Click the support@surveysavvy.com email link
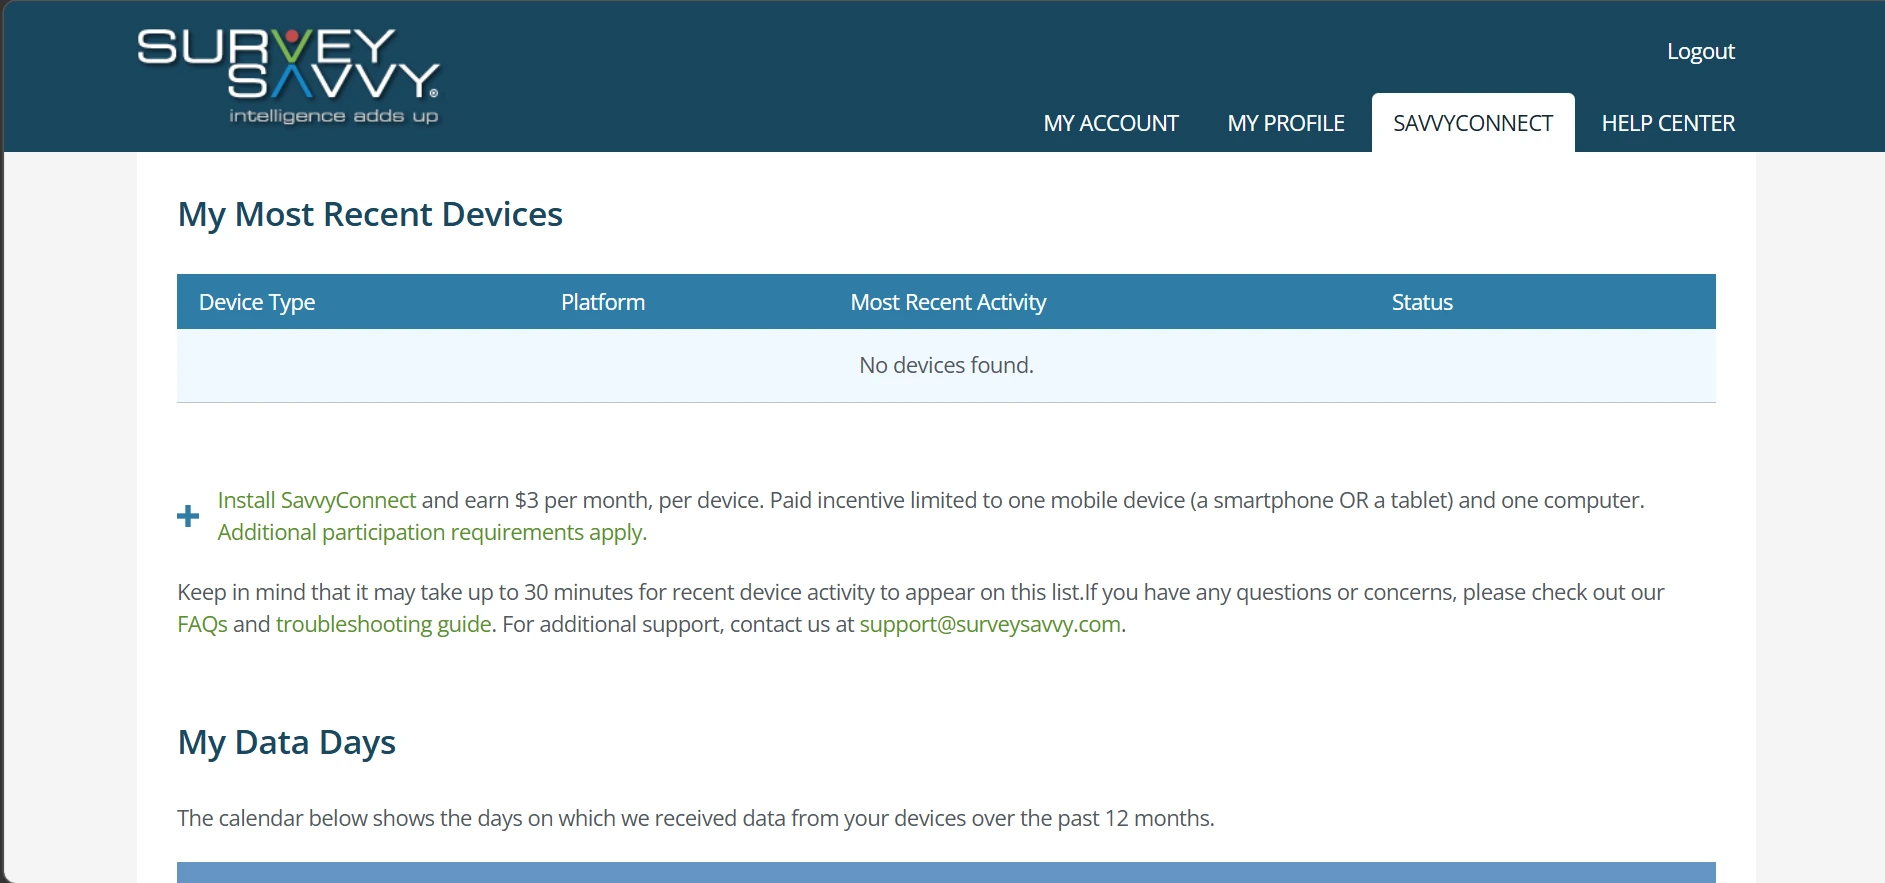Screen dimensions: 1885x883 989,624
